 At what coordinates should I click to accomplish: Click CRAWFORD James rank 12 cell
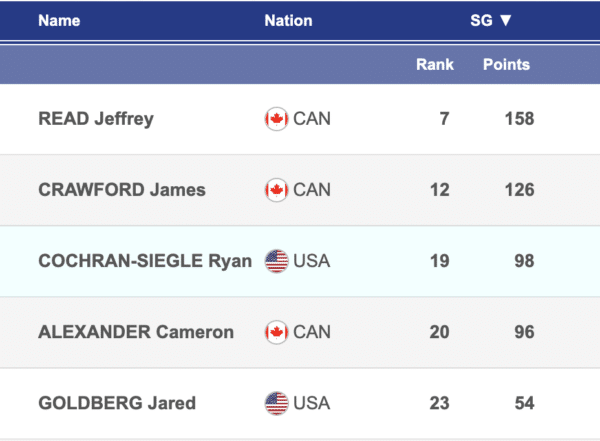click(x=440, y=190)
